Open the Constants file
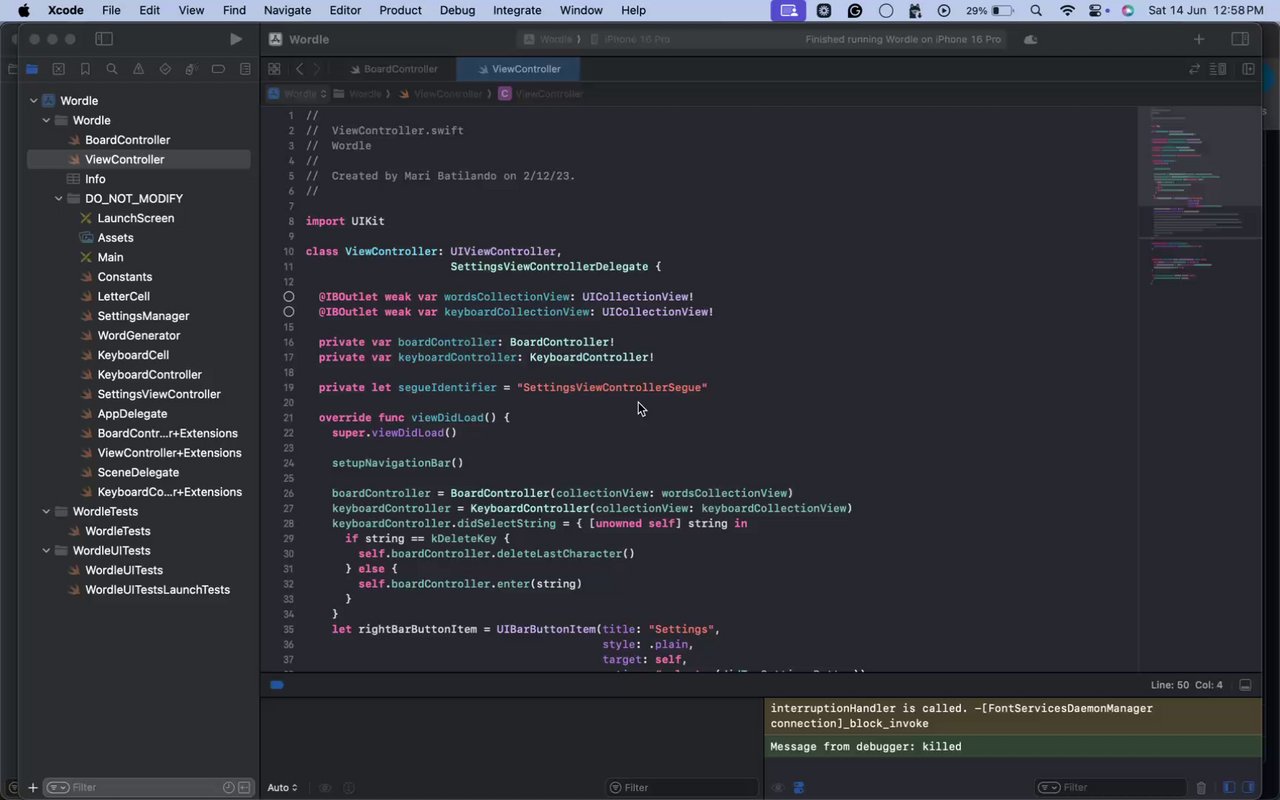The height and width of the screenshot is (800, 1280). click(124, 277)
